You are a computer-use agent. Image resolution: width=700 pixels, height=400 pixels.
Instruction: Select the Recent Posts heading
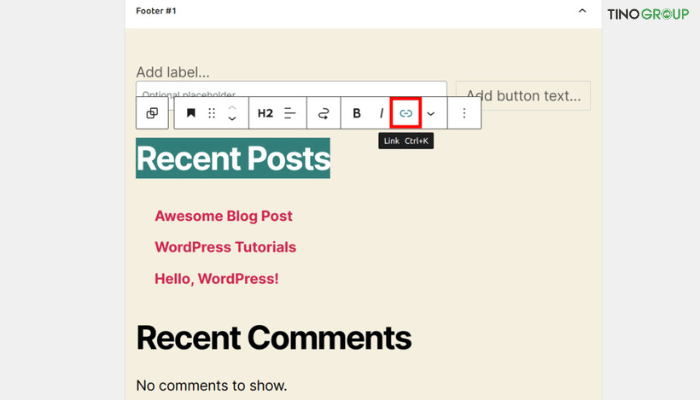pos(233,158)
